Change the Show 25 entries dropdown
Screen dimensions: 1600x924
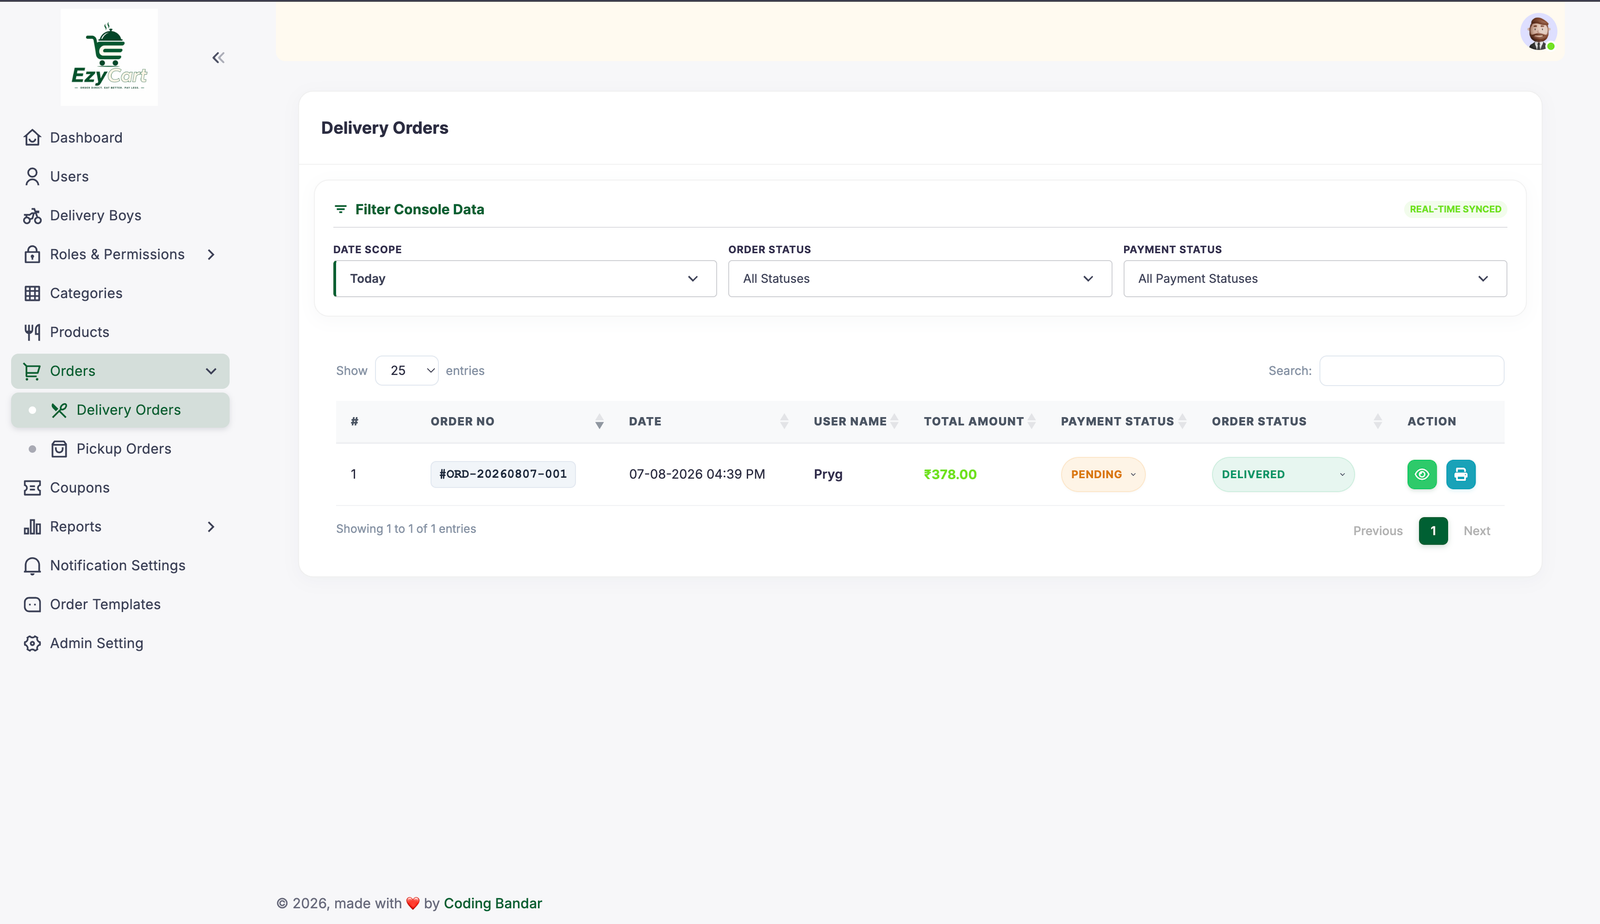point(407,371)
